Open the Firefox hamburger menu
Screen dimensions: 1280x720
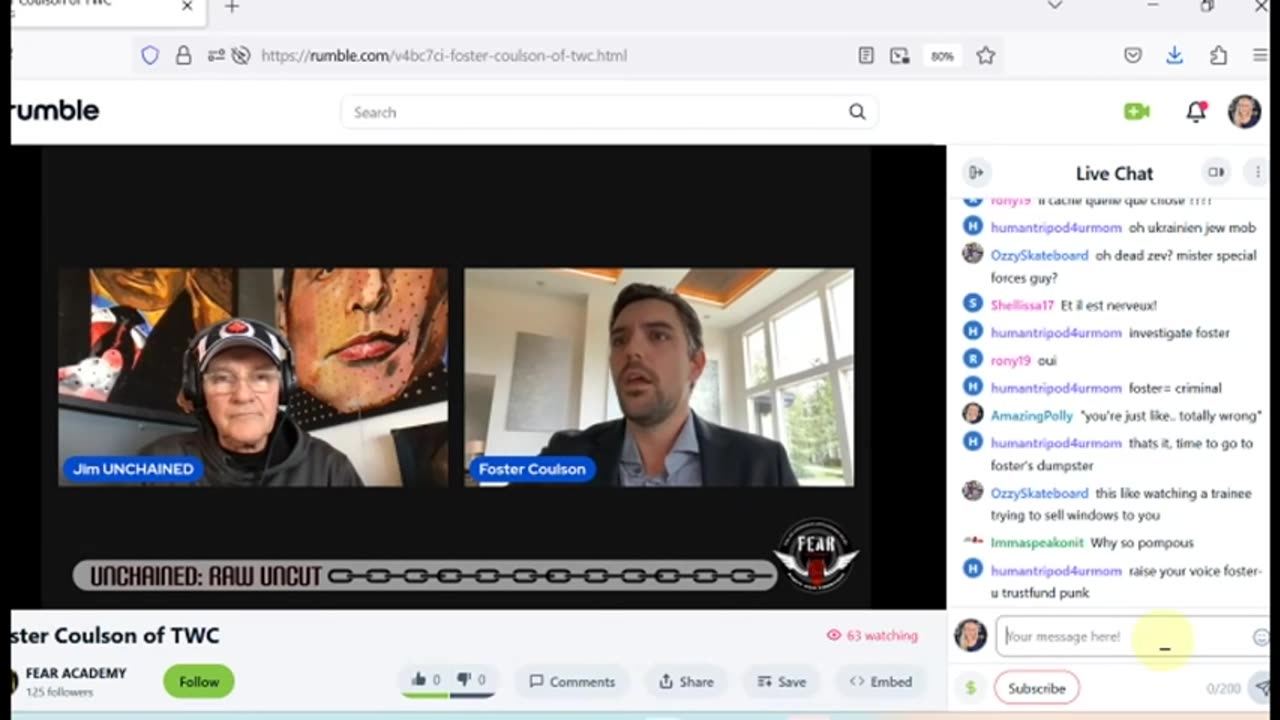[1260, 56]
